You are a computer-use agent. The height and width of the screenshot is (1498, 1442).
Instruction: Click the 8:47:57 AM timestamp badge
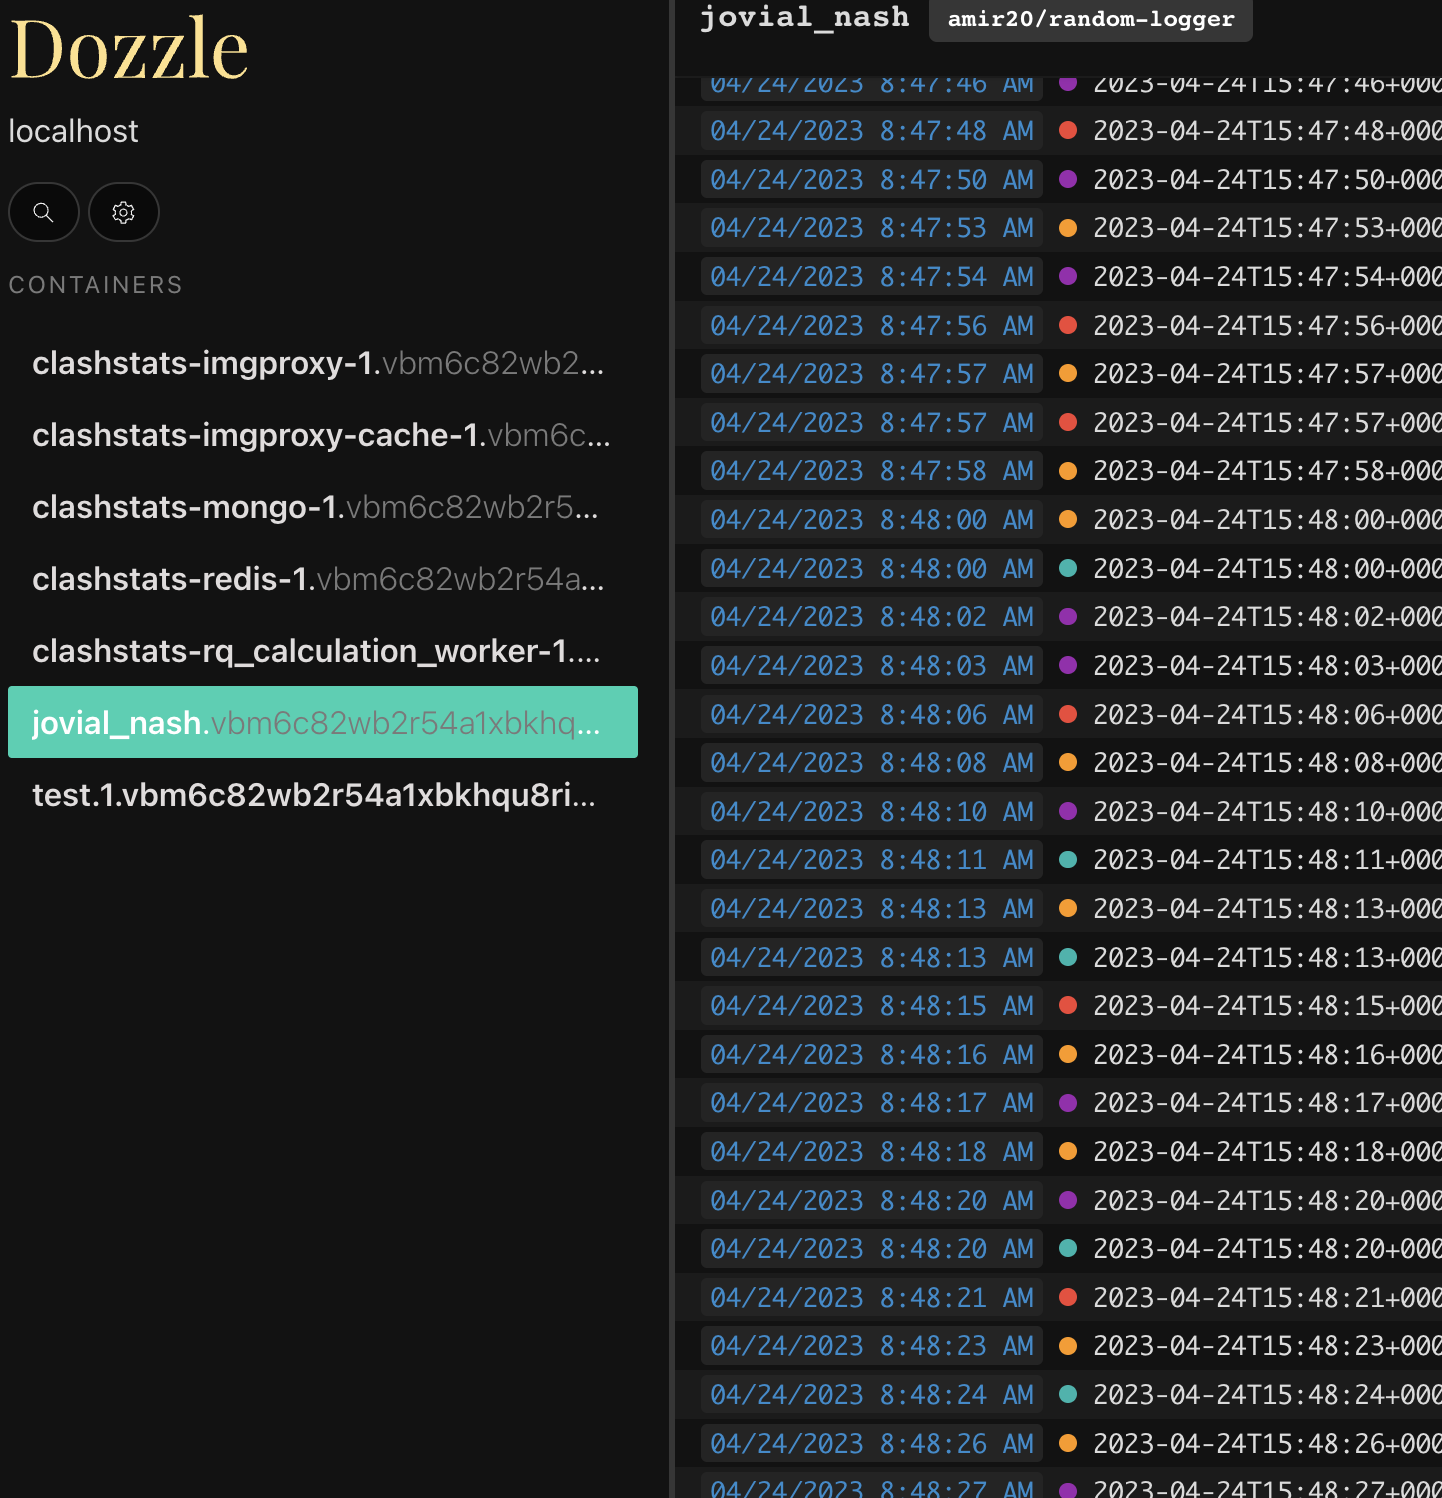(x=870, y=373)
